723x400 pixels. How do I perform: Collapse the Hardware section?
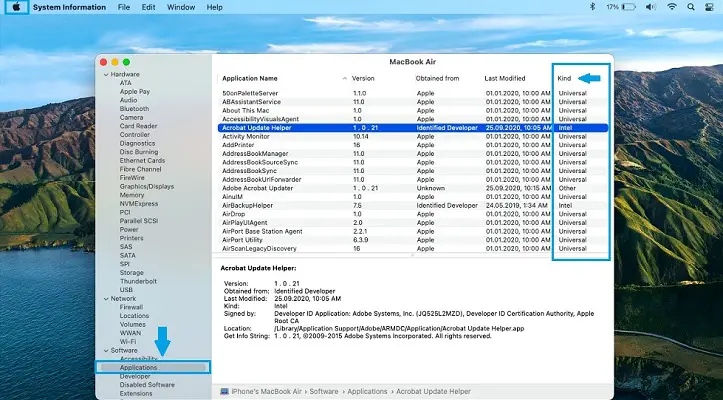(105, 74)
